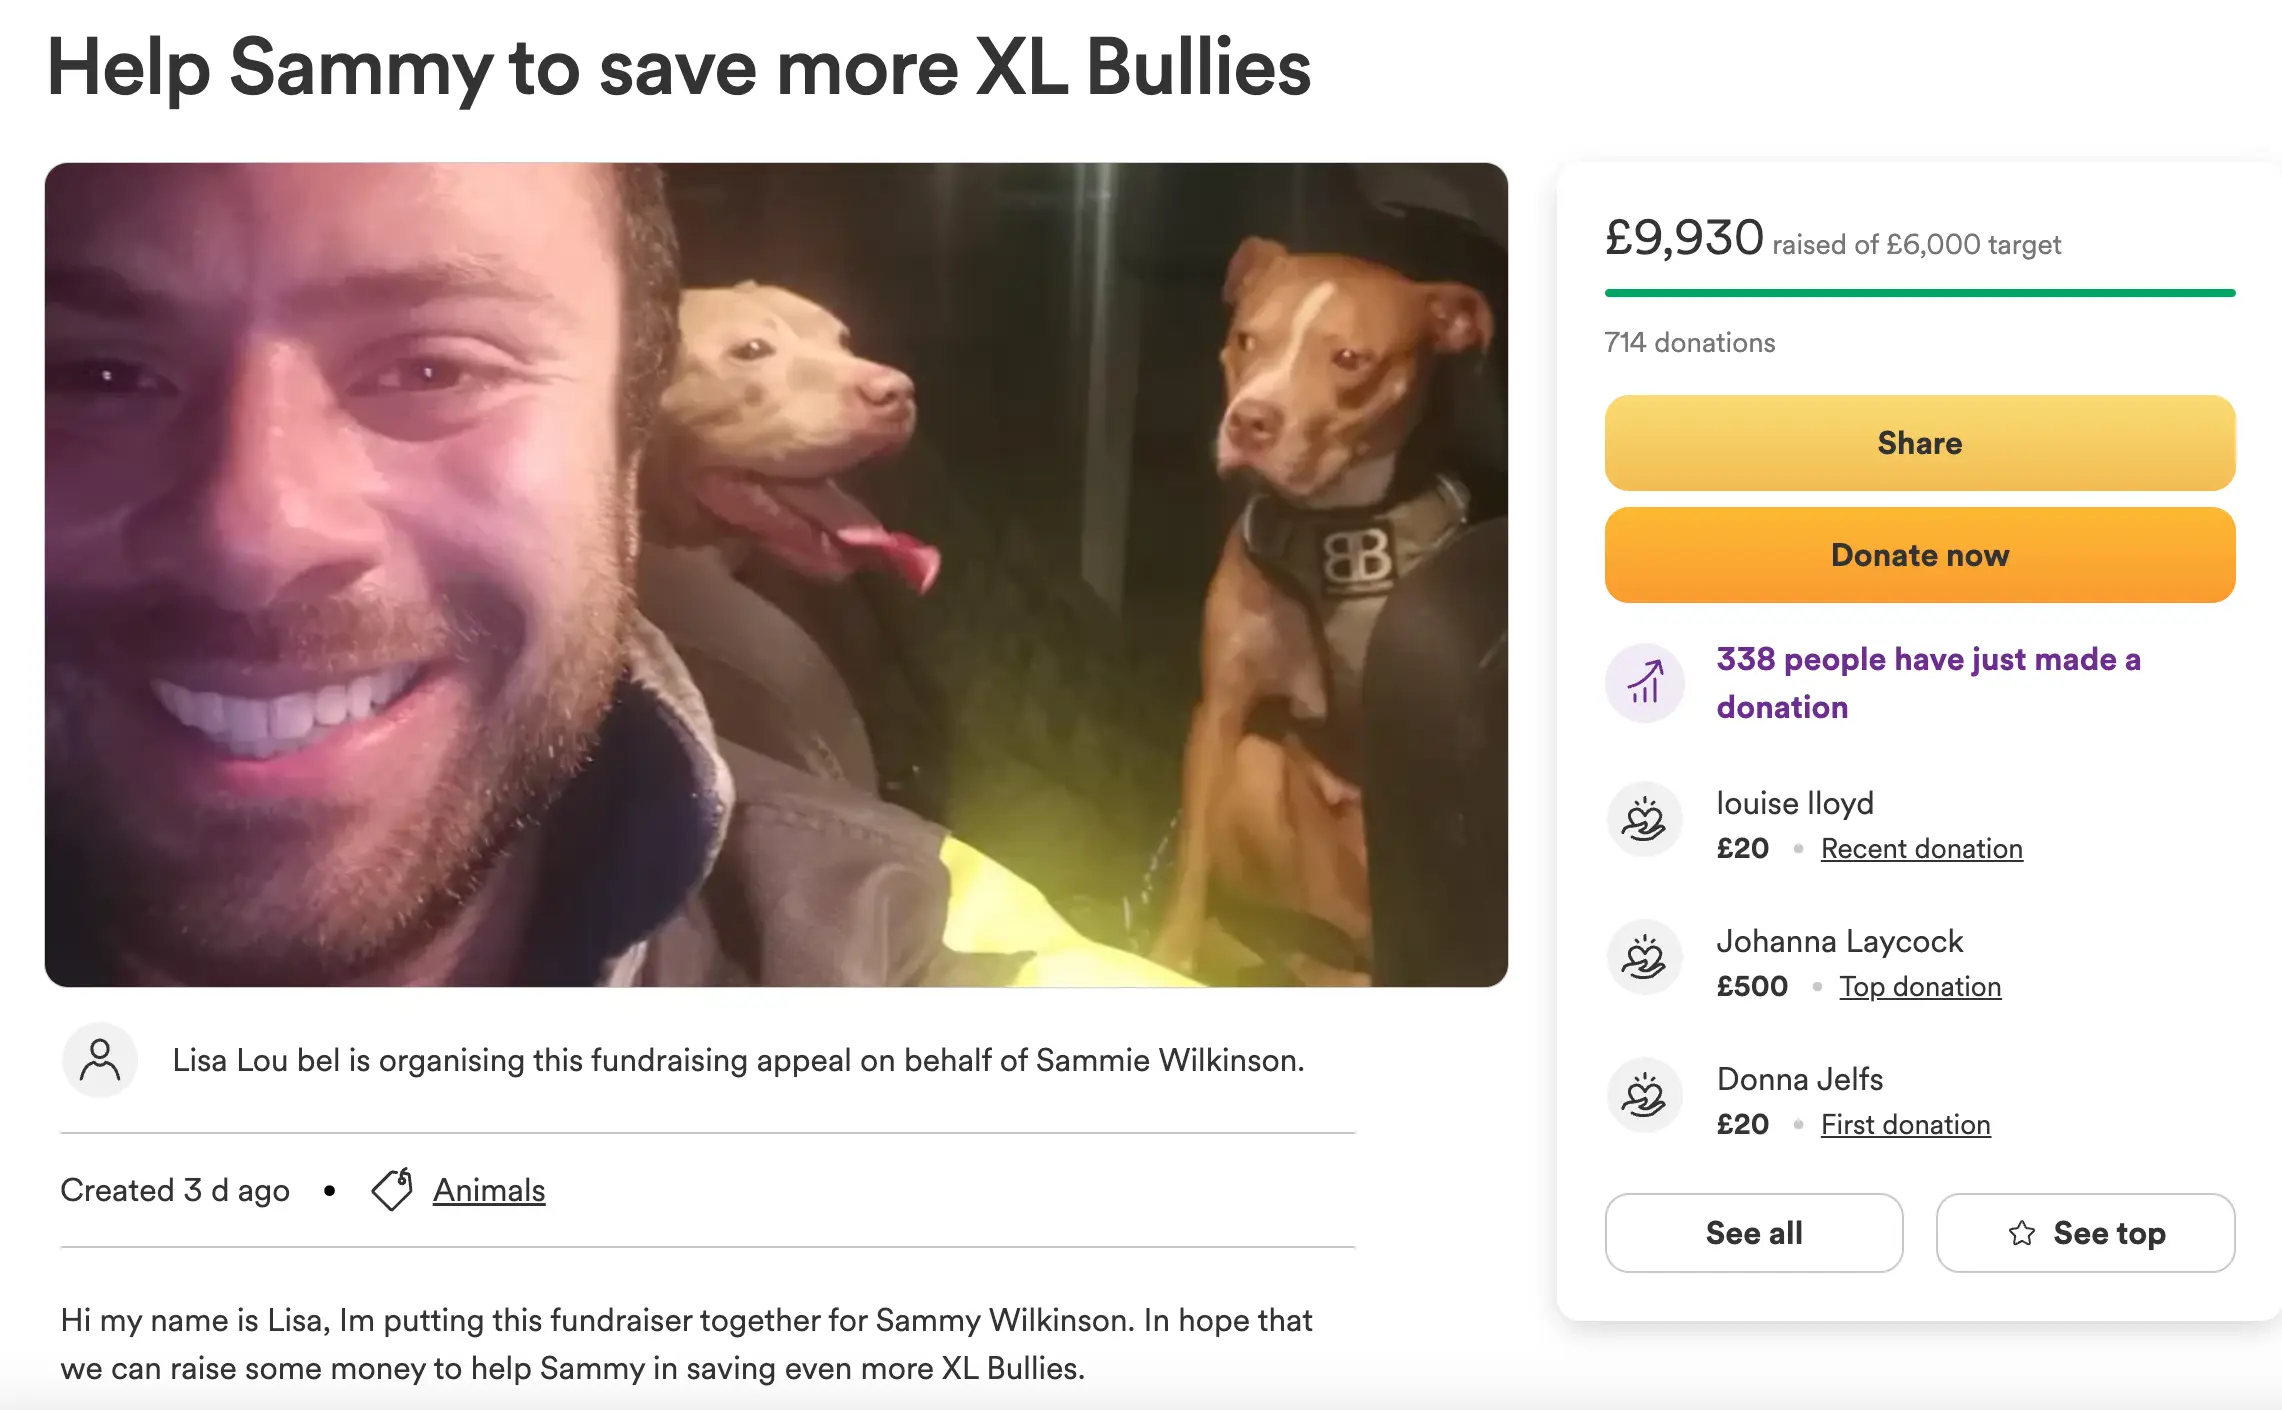Viewport: 2282px width, 1410px height.
Task: Follow the Recent donation link
Action: point(1921,848)
